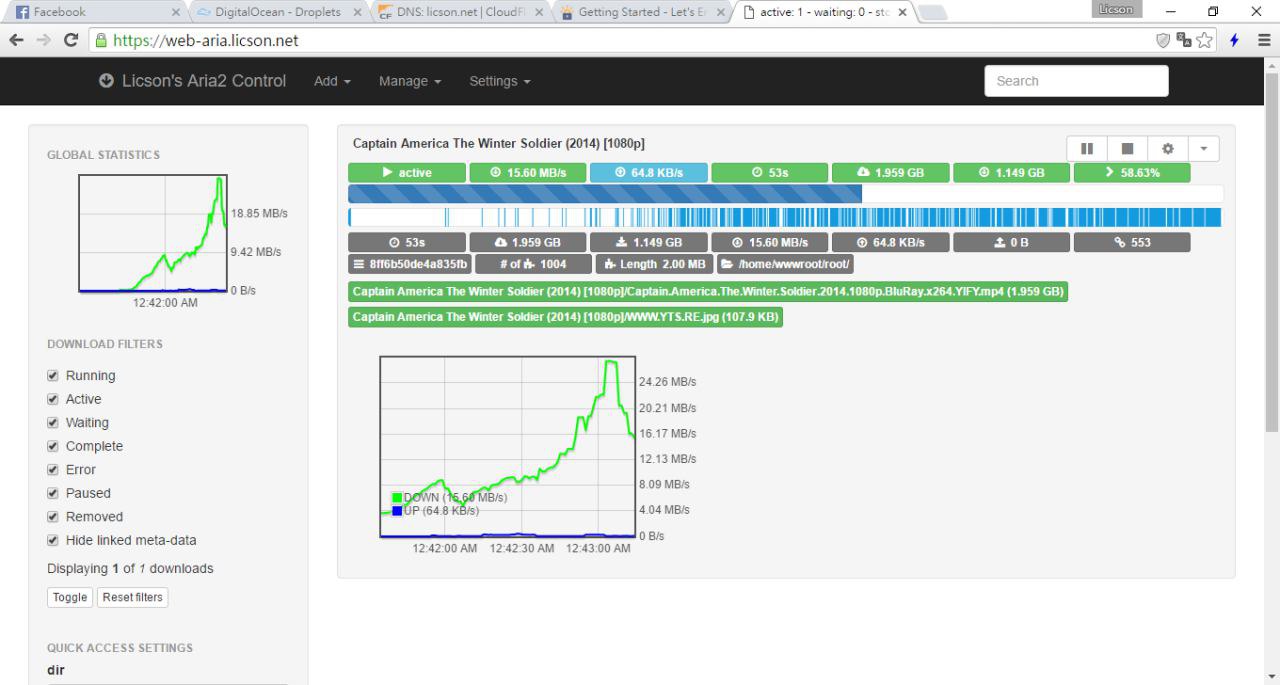Image resolution: width=1280 pixels, height=685 pixels.
Task: Click inside the Search field
Action: 1076,81
